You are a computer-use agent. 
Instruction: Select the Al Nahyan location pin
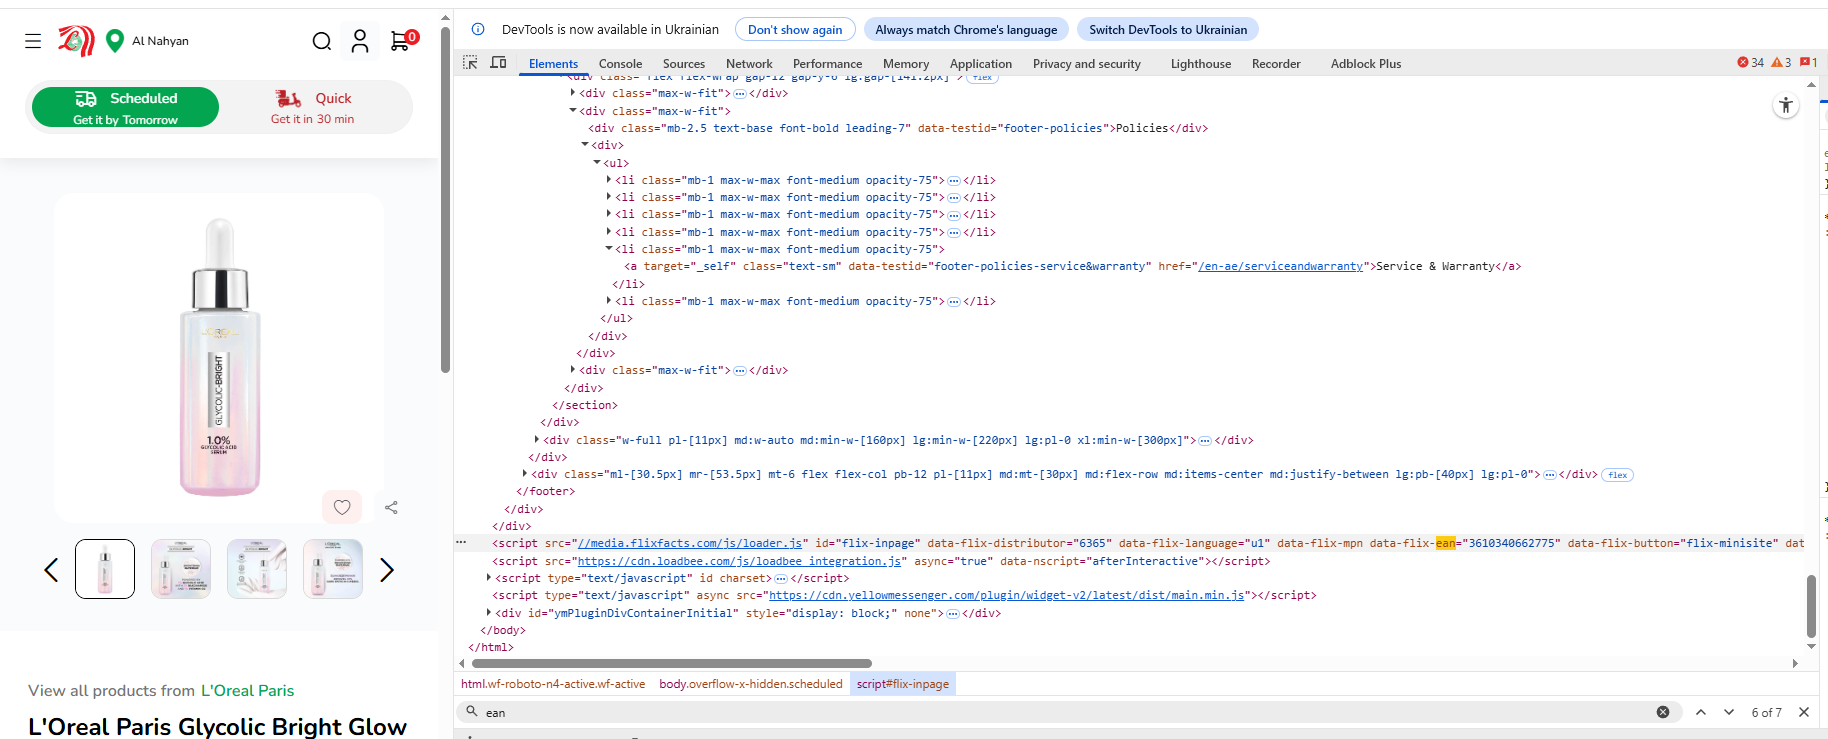115,40
